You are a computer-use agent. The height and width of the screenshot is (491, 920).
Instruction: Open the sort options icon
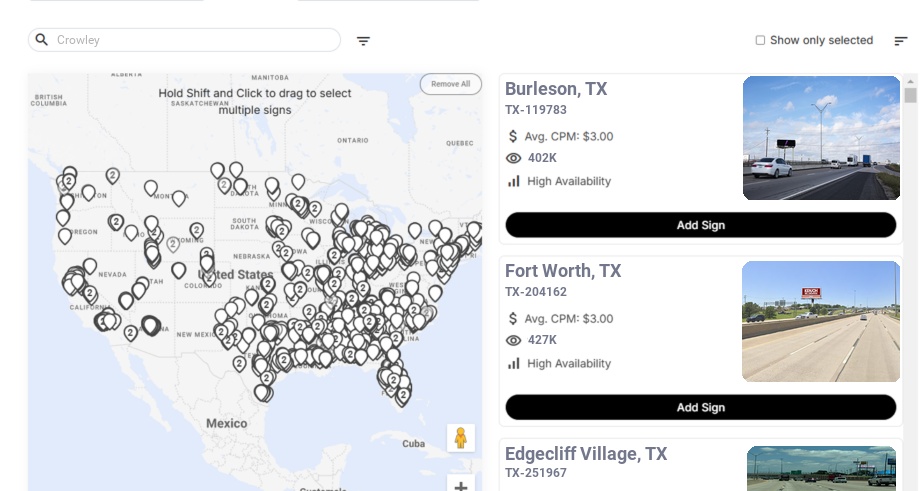tap(900, 41)
